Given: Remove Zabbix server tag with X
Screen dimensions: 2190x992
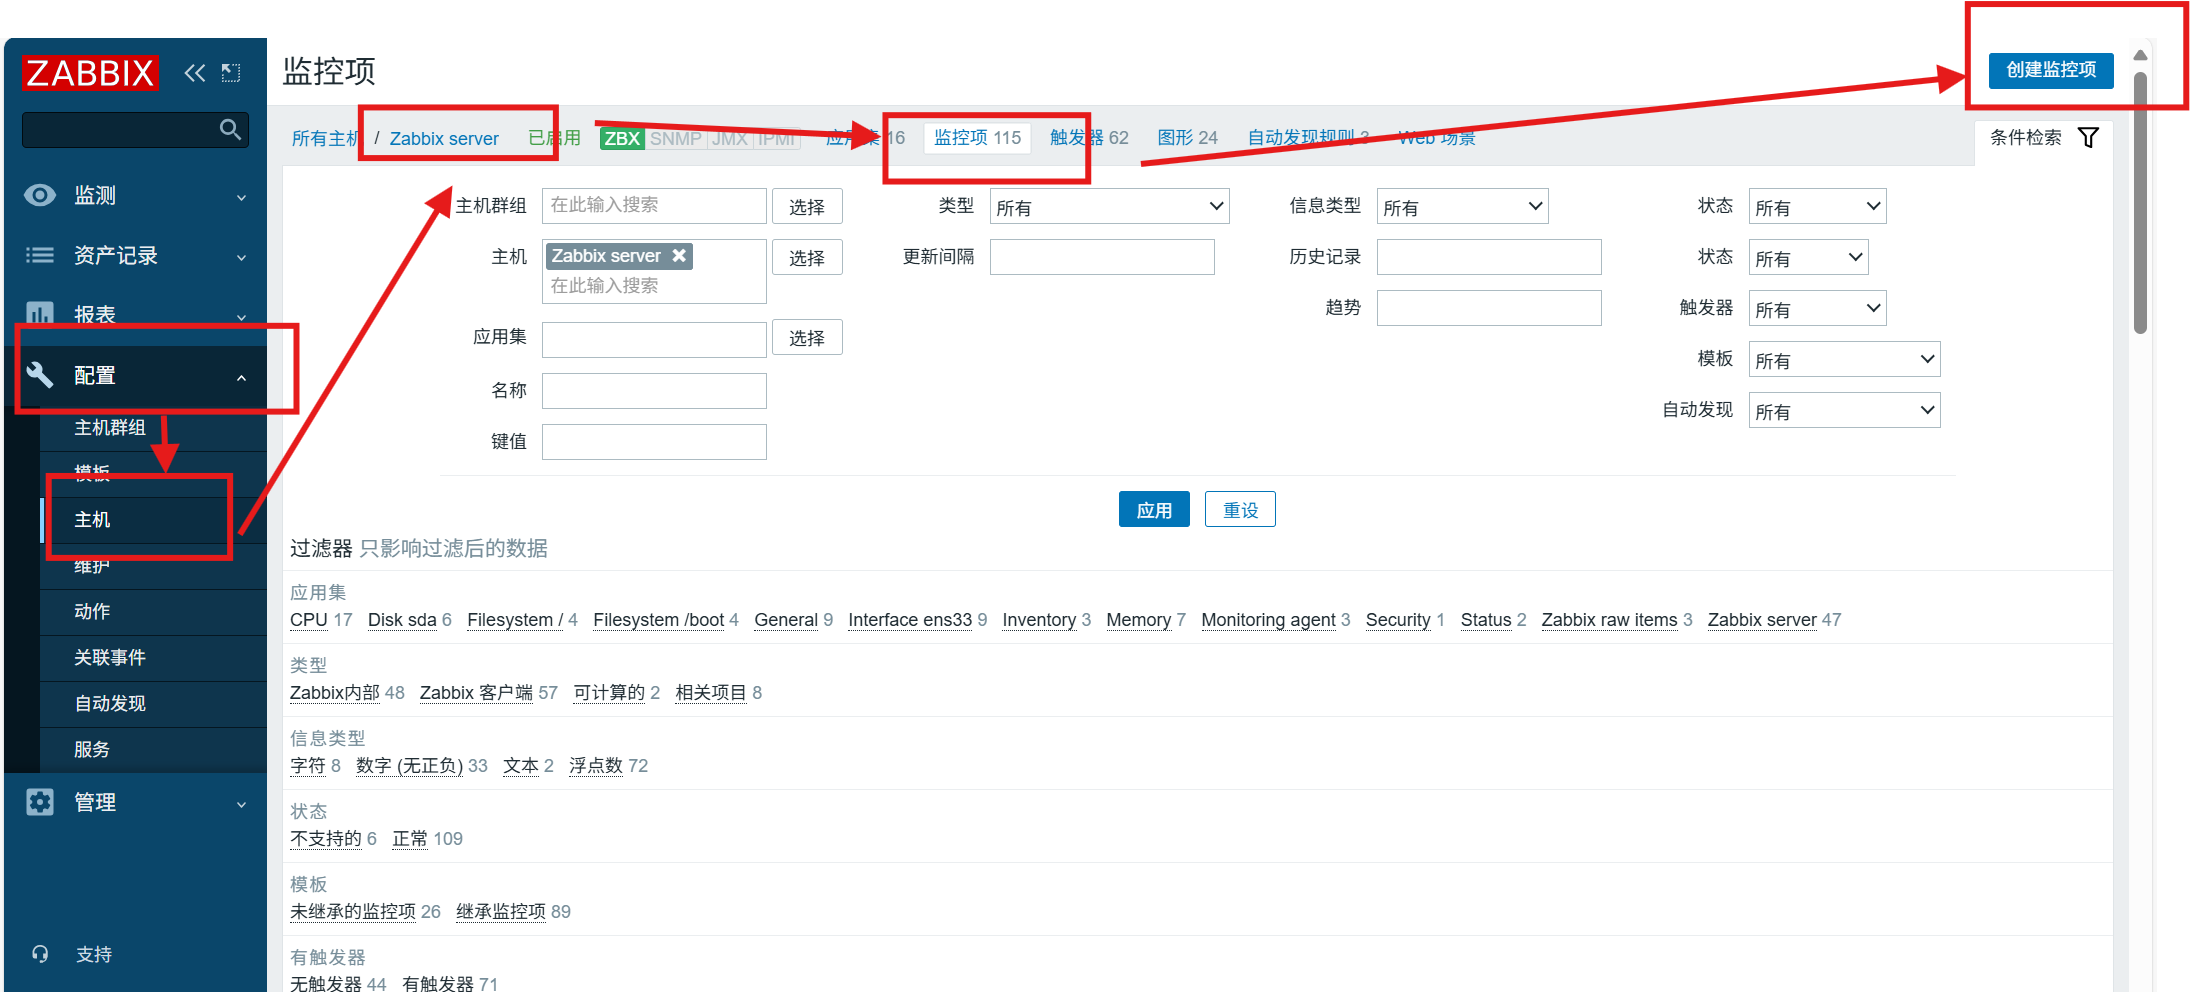Looking at the screenshot, I should [679, 255].
